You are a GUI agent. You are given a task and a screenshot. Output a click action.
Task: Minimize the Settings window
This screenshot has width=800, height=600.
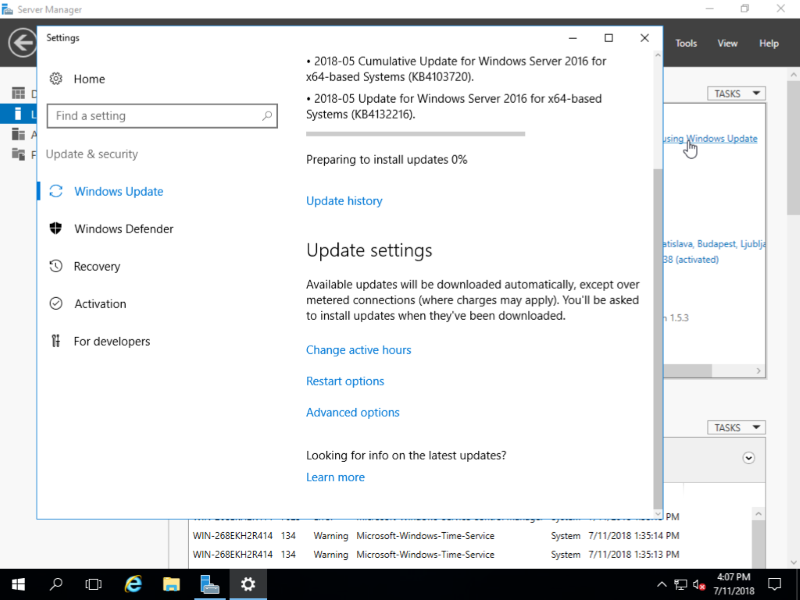coord(573,38)
